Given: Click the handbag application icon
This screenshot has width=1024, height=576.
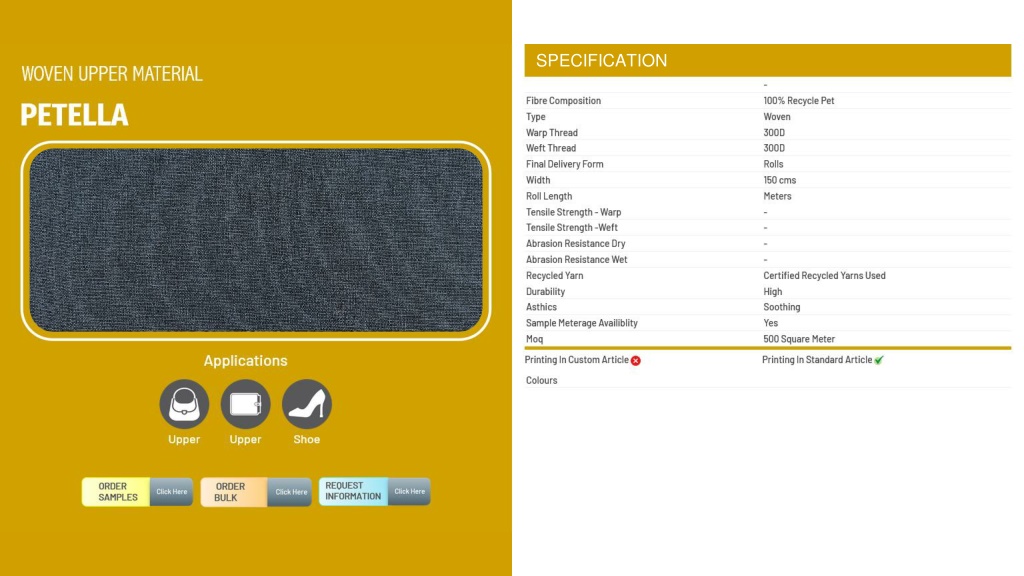Looking at the screenshot, I should (184, 404).
